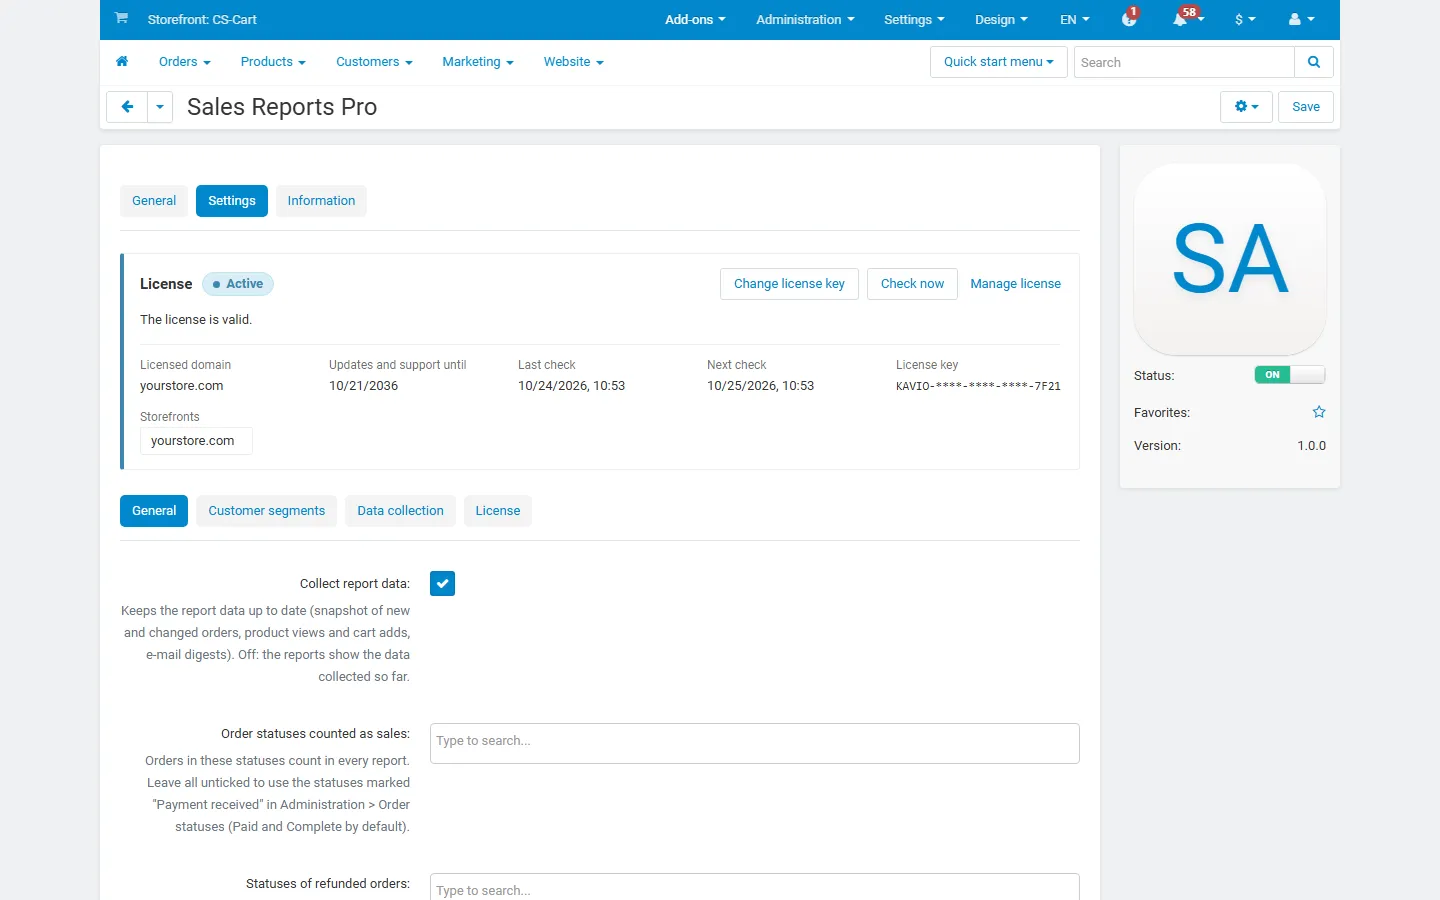Click the SA add-on logo
The width and height of the screenshot is (1440, 900).
pos(1230,259)
